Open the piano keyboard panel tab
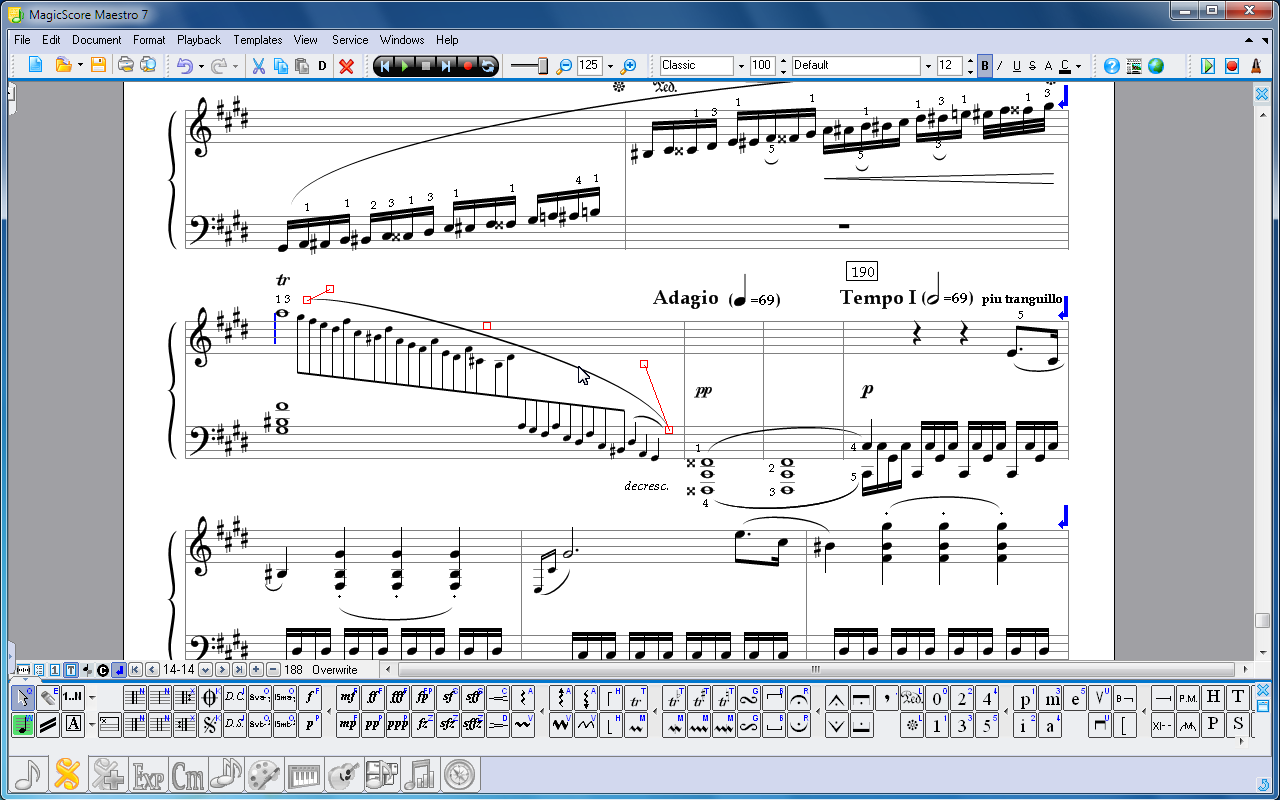The width and height of the screenshot is (1280, 800). [303, 774]
